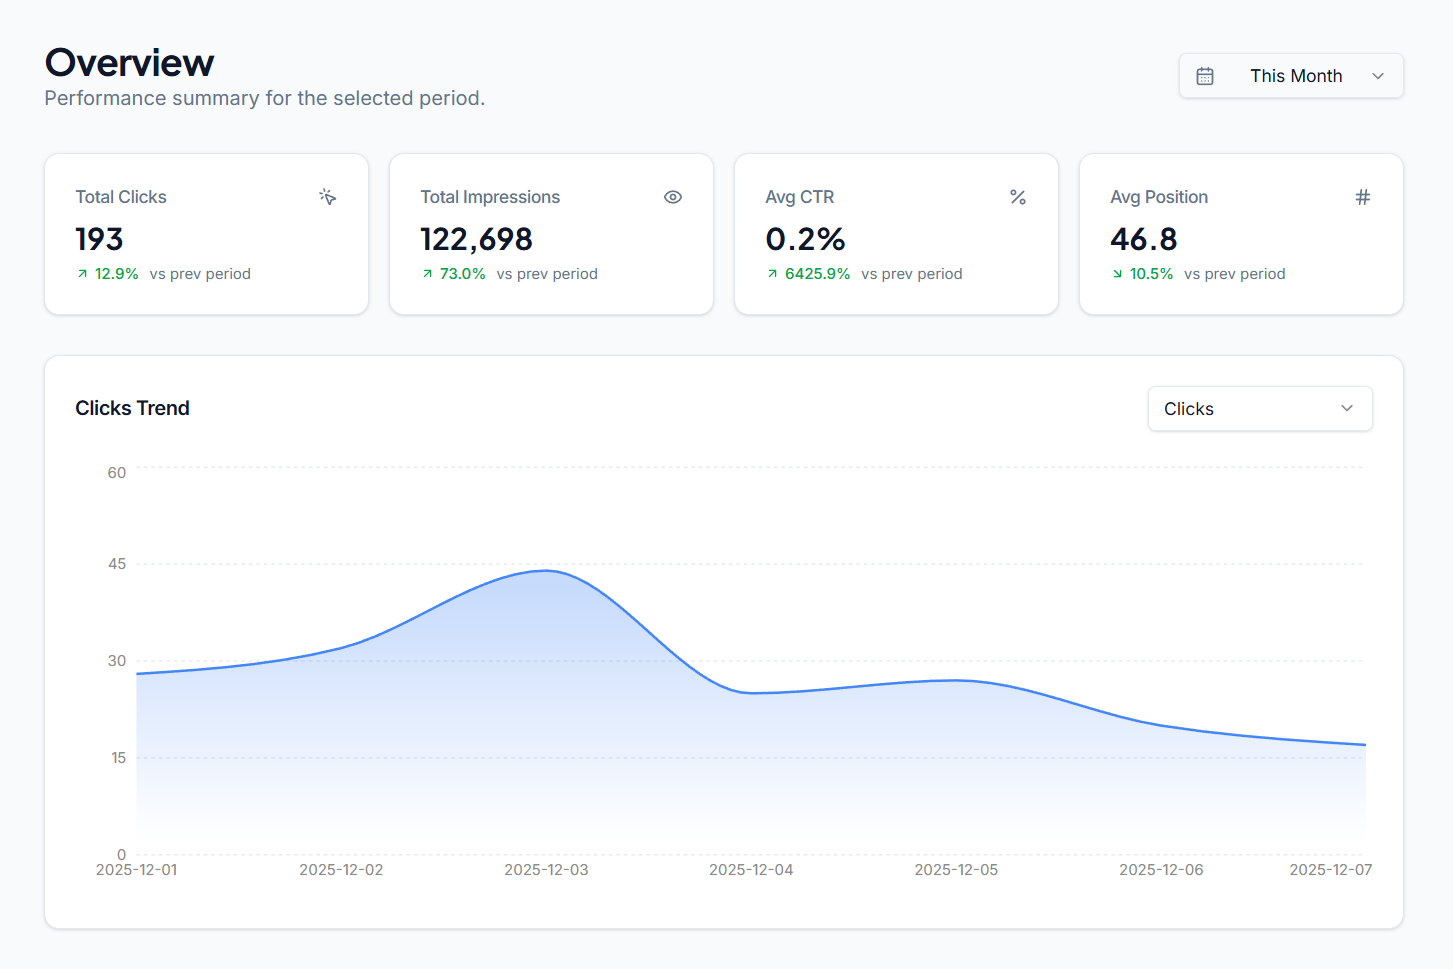The height and width of the screenshot is (969, 1453).
Task: Click the 60 gridline label on the y-axis
Action: click(117, 472)
